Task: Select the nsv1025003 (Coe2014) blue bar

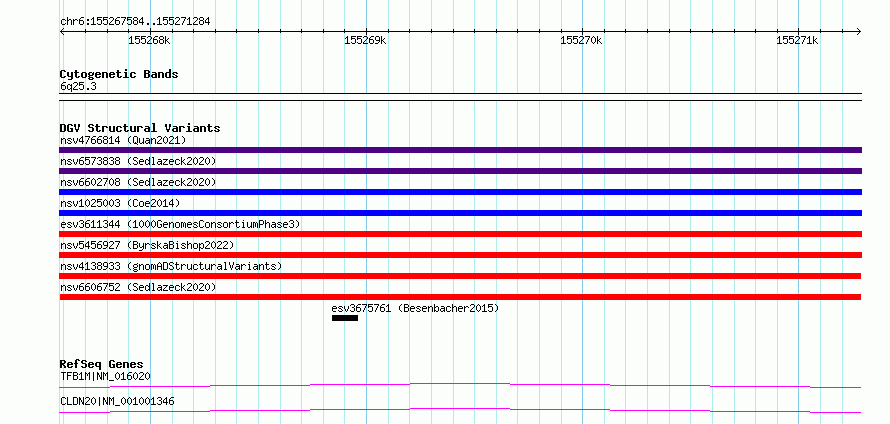Action: tap(460, 213)
